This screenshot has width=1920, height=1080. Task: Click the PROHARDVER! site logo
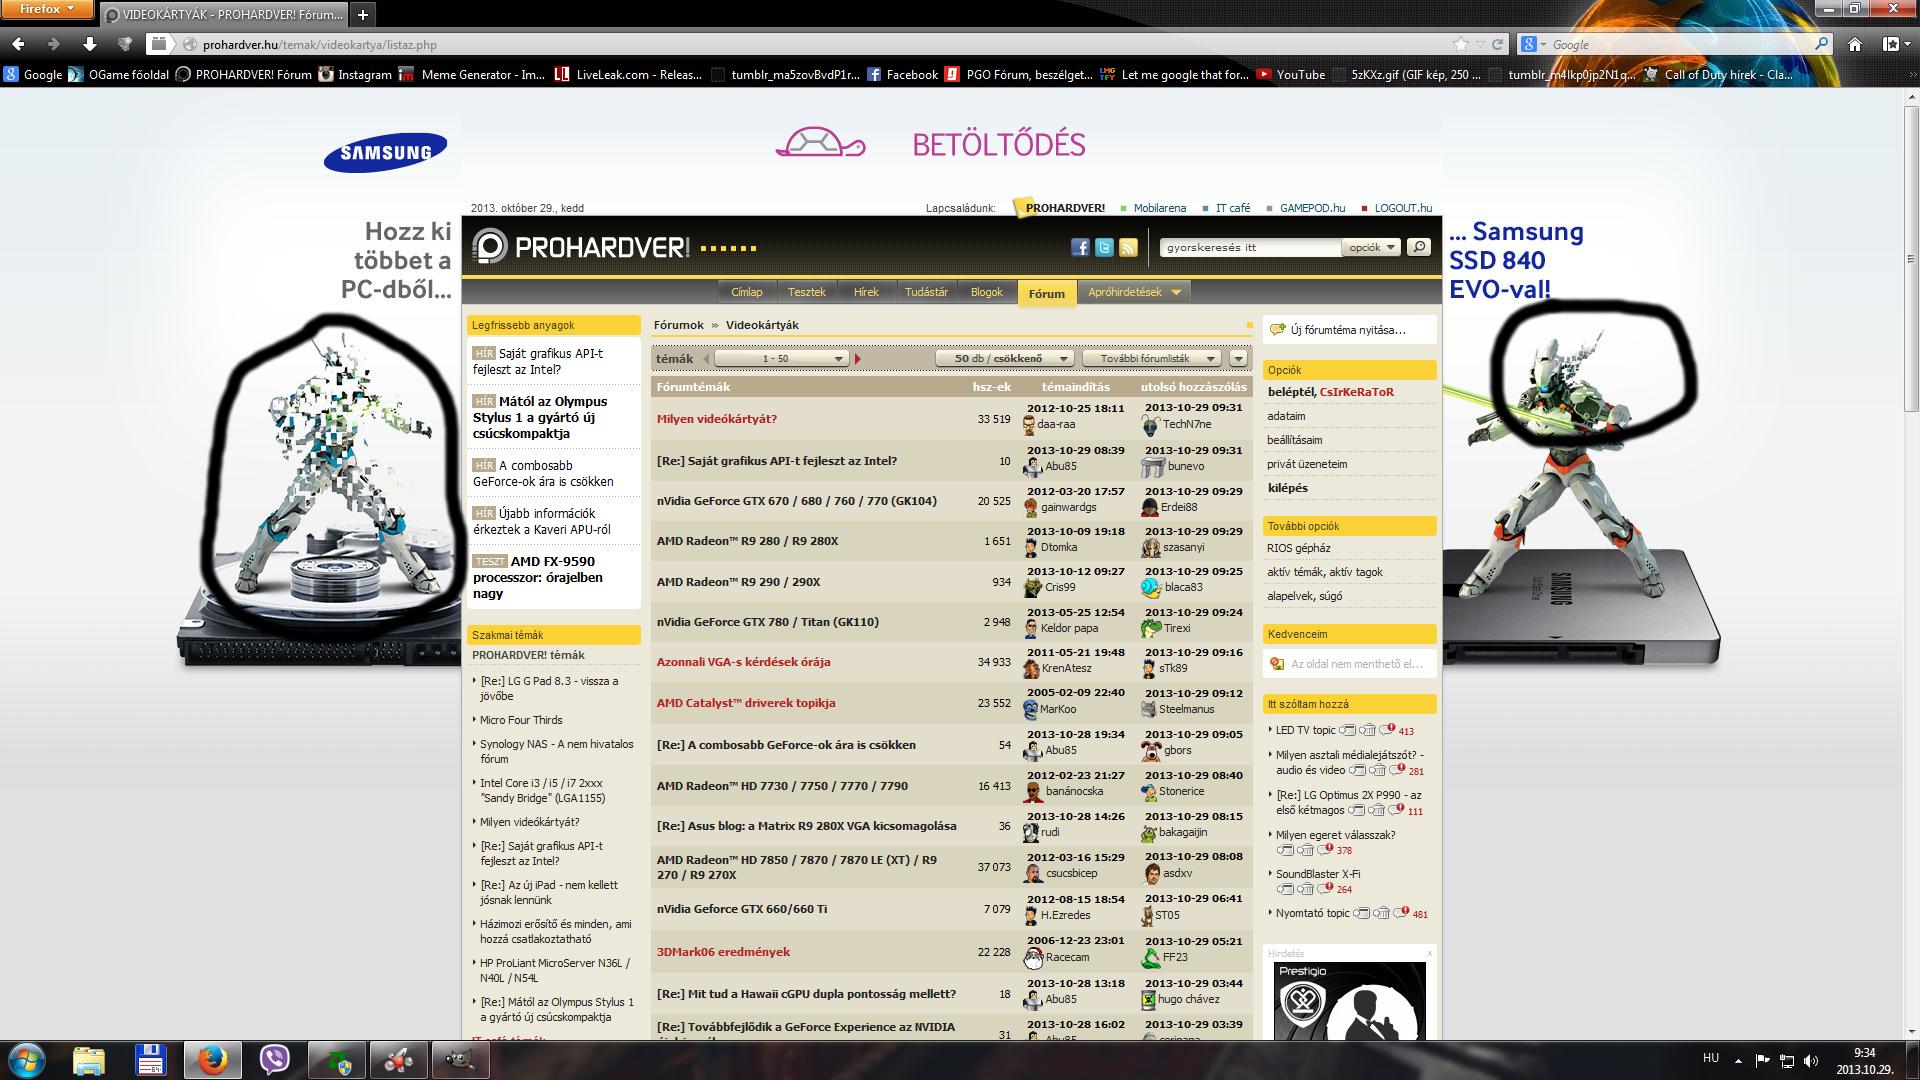[x=580, y=247]
